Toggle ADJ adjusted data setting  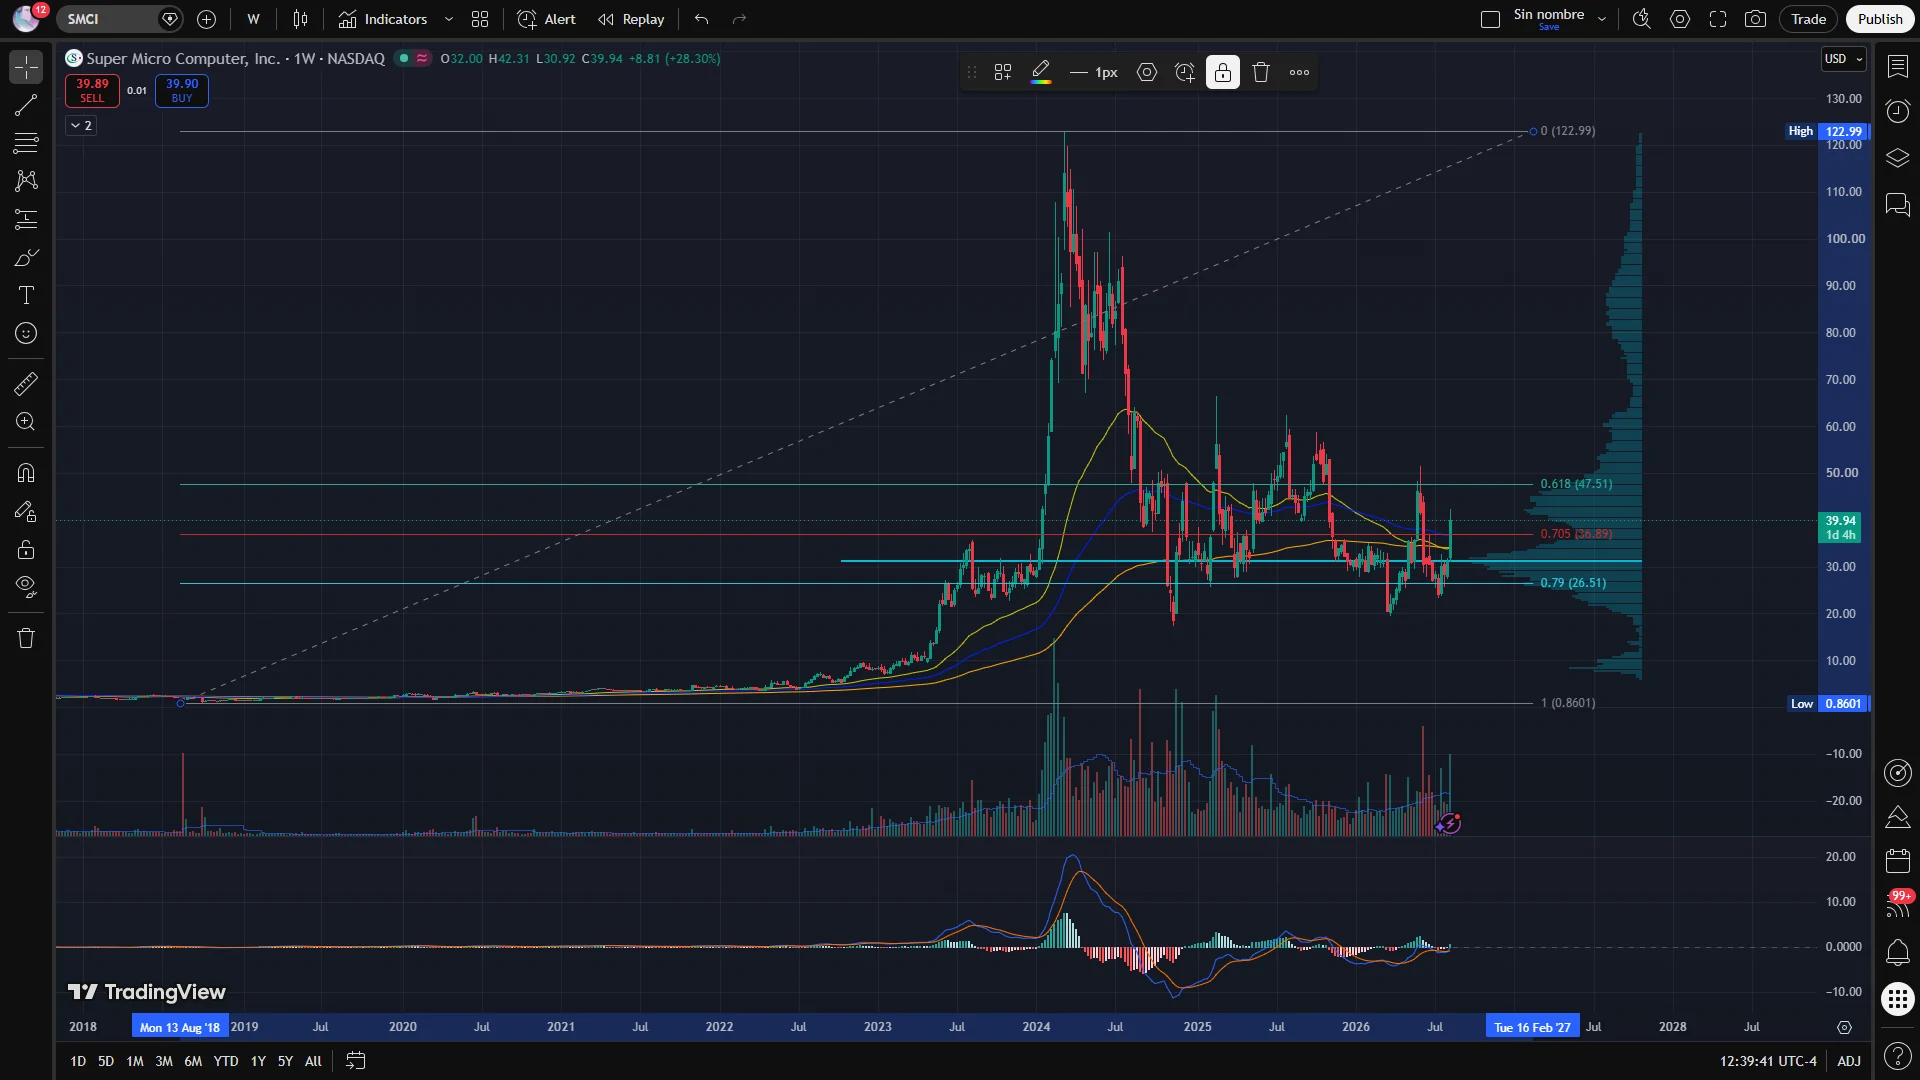point(1849,1061)
